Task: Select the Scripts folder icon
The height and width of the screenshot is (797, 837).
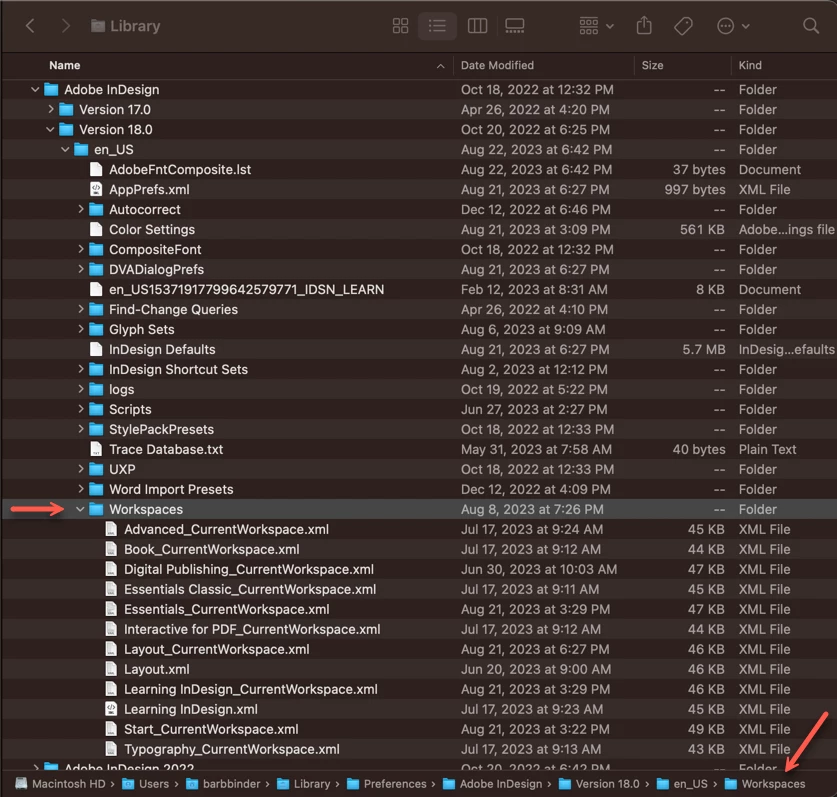Action: pos(96,409)
